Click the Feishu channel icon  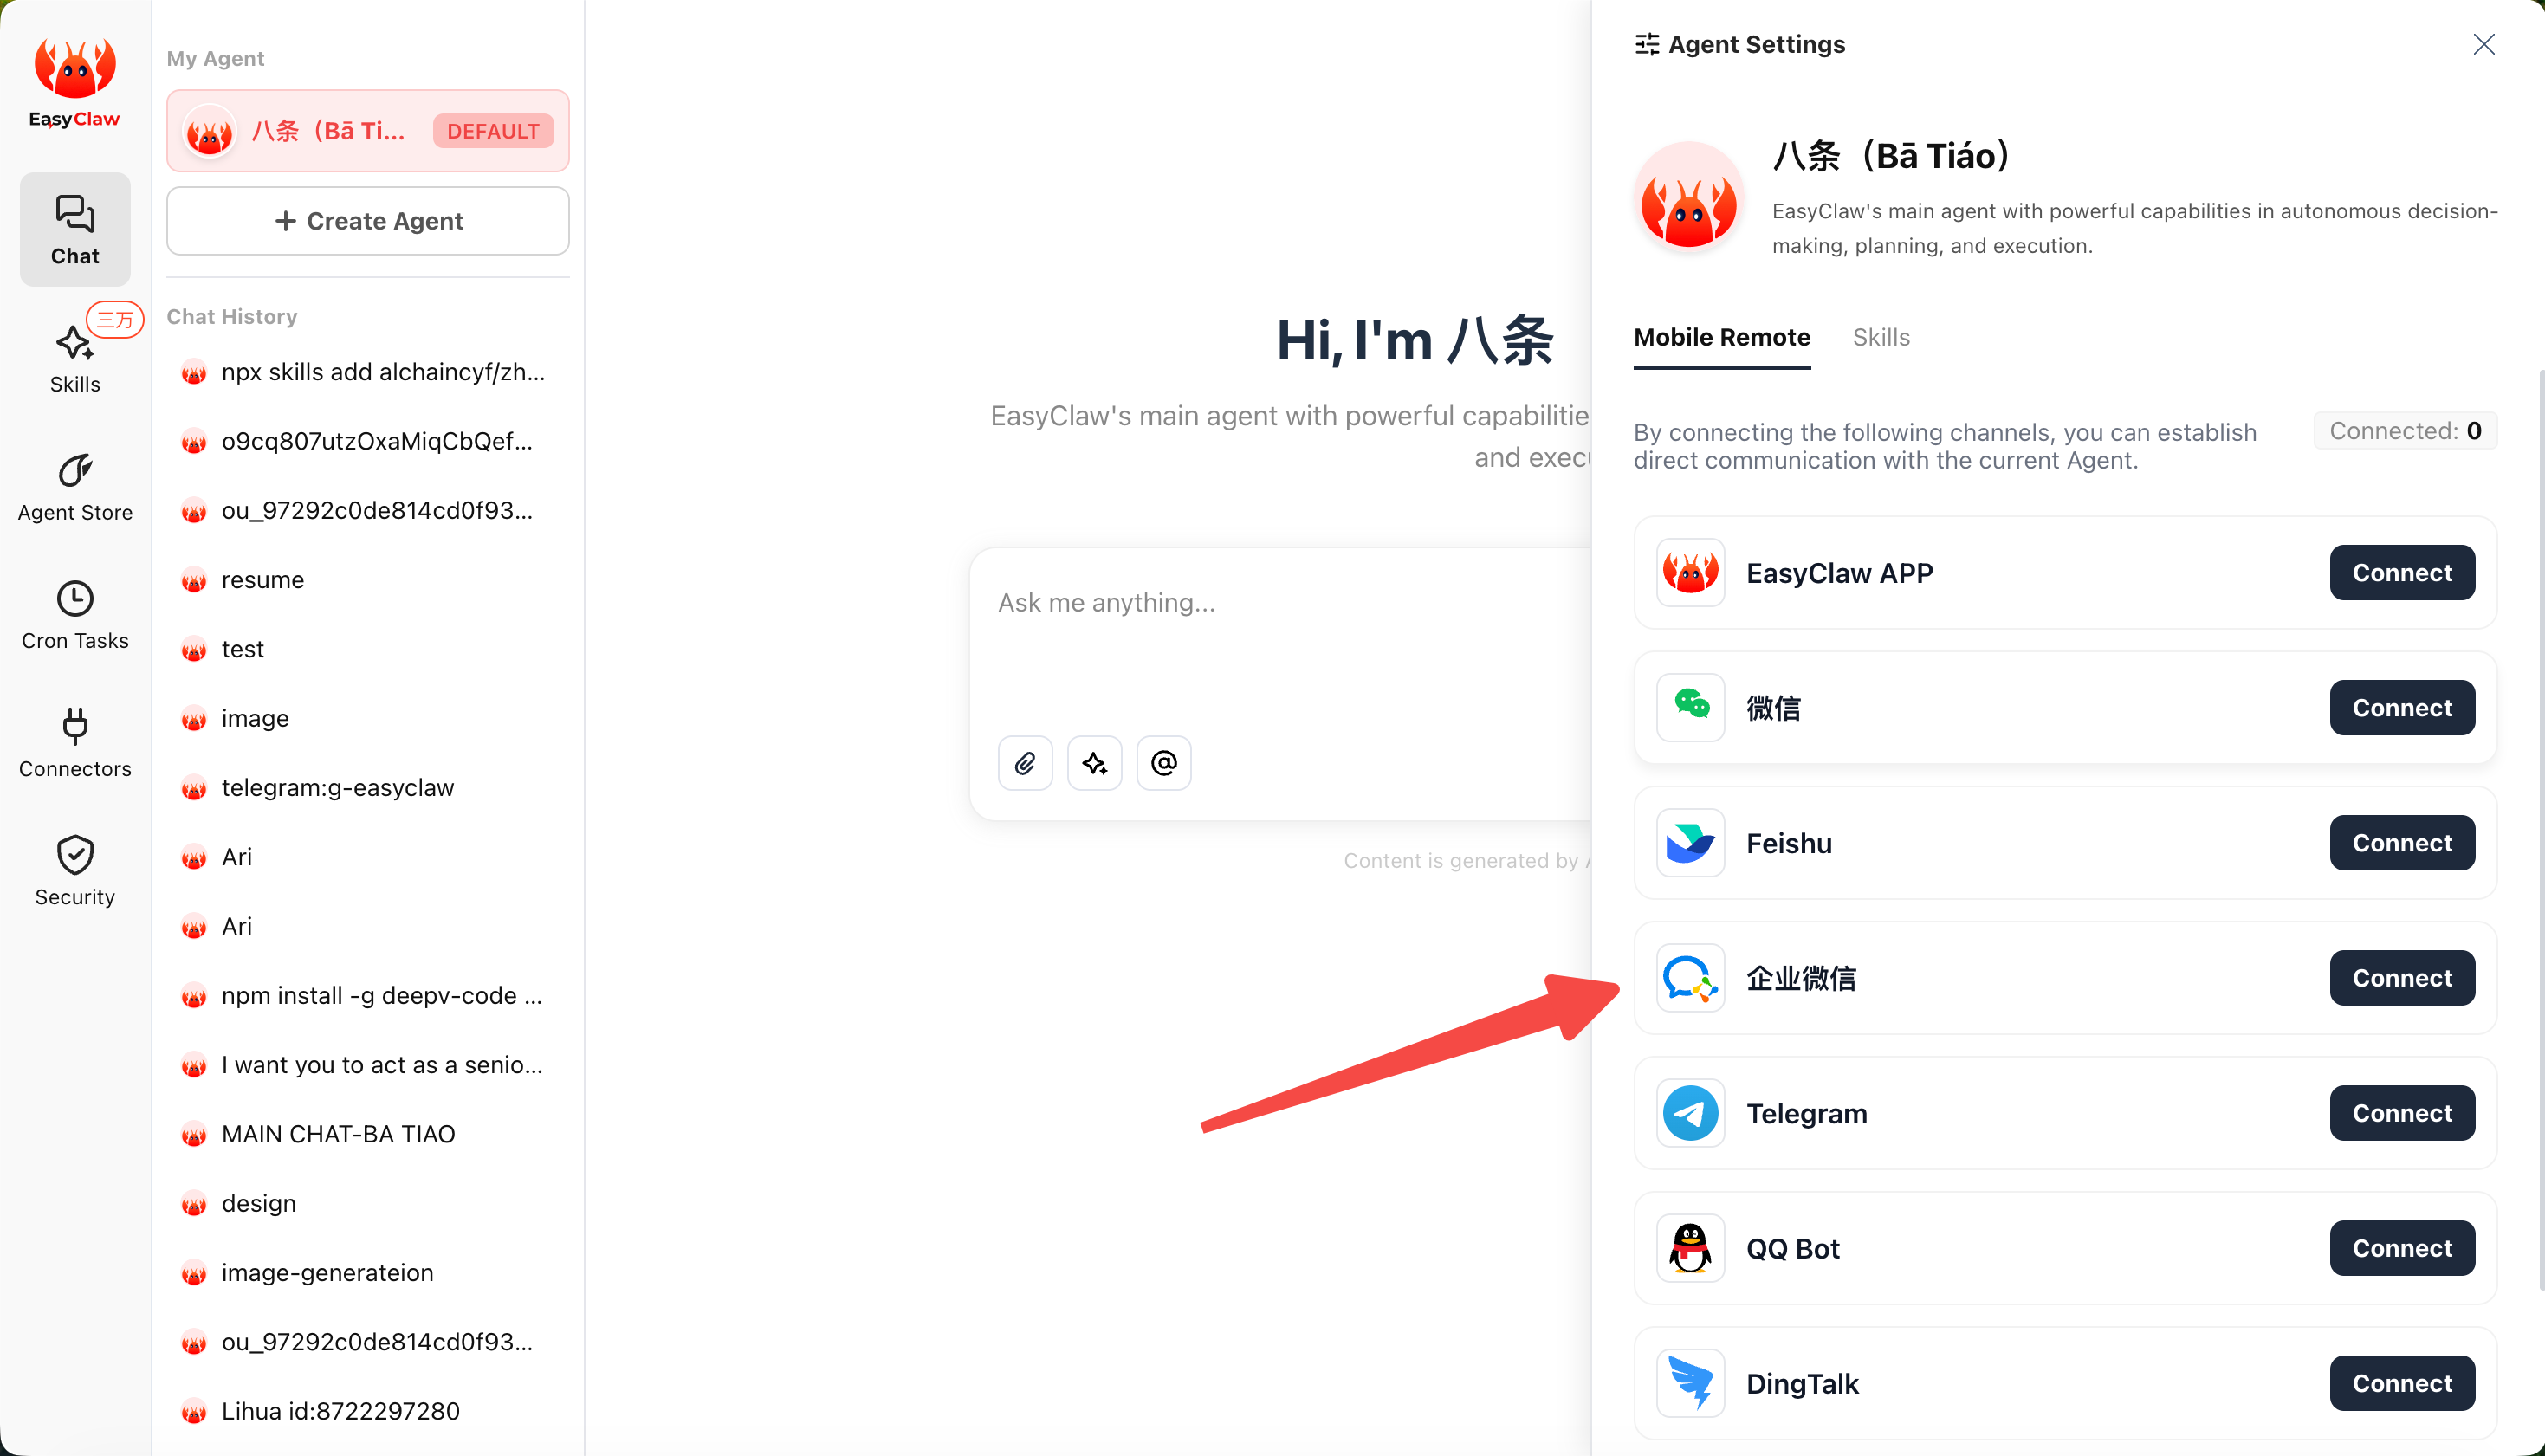[1690, 843]
